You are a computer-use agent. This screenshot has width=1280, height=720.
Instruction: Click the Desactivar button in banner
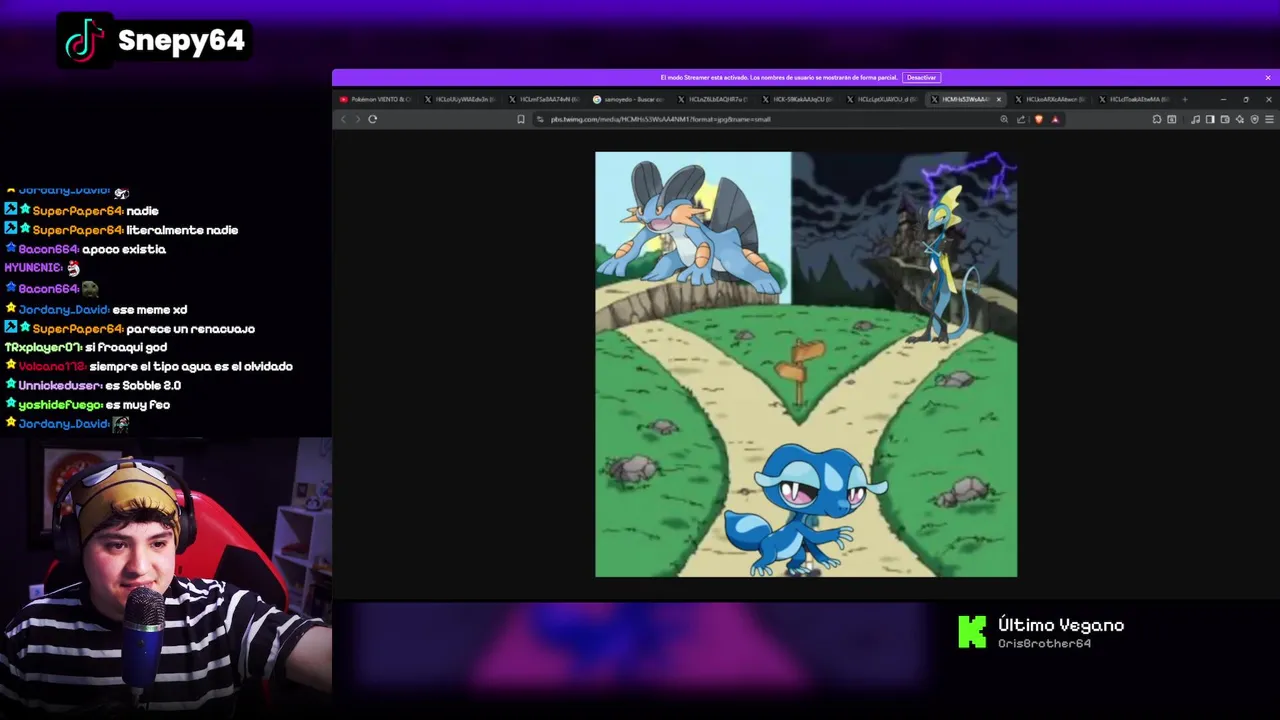(x=921, y=77)
